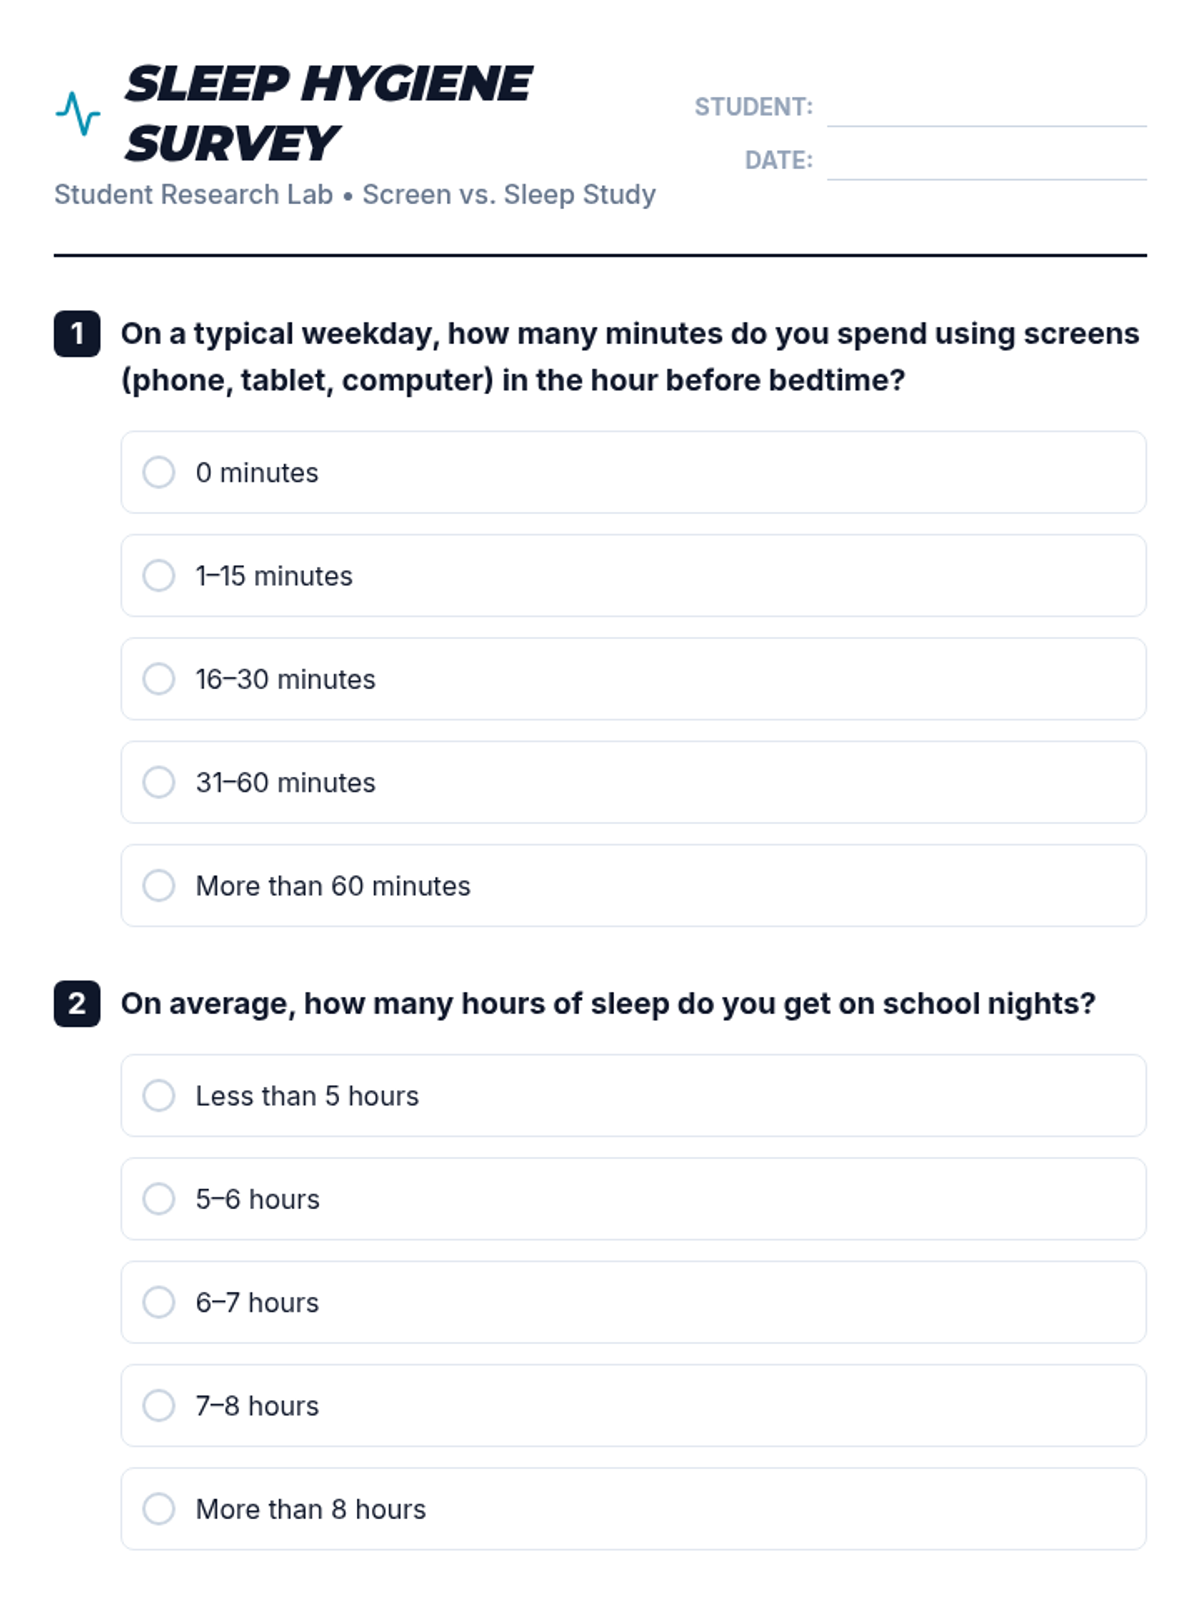1200x1600 pixels.
Task: Choose "Less than 5 hours" radio button
Action: 159,1096
